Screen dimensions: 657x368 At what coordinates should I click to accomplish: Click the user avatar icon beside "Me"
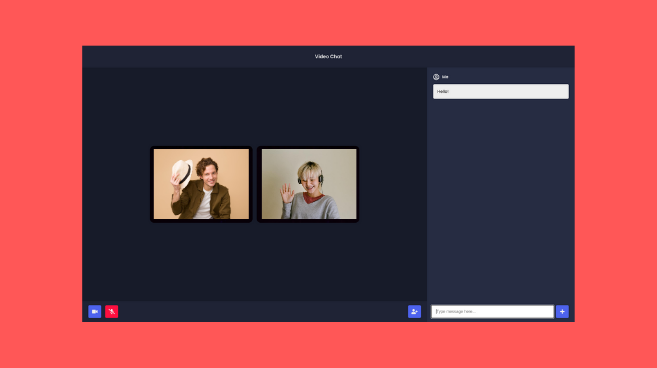coord(436,77)
